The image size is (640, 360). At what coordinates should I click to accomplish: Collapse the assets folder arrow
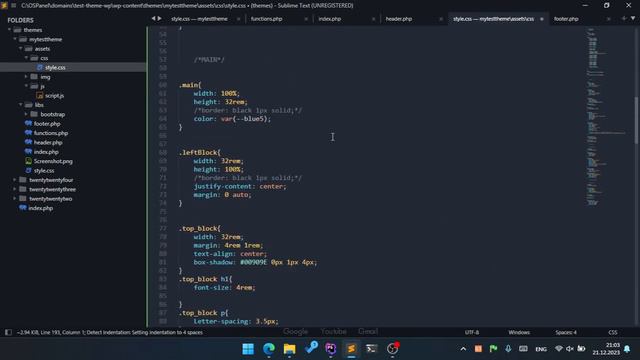click(20, 49)
